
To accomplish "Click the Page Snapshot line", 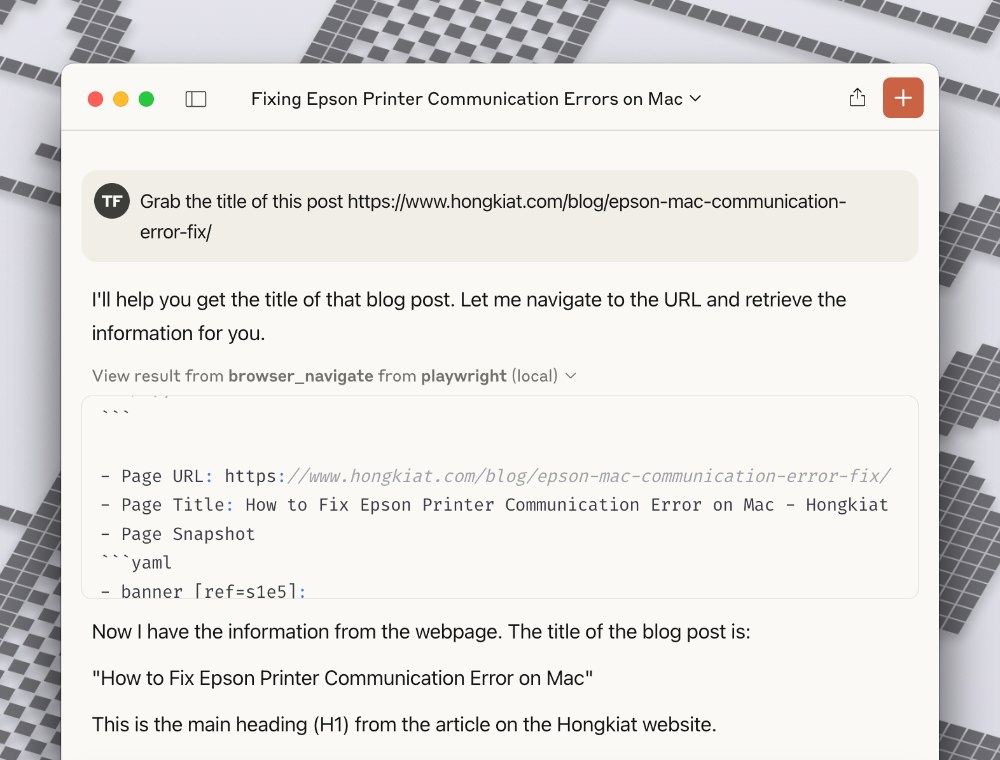I will (x=178, y=534).
